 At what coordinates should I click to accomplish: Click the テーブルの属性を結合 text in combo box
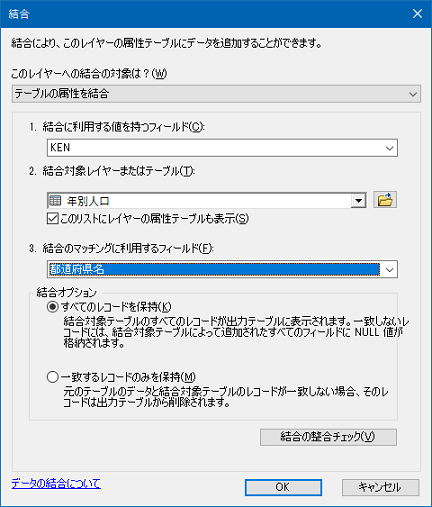(62, 94)
